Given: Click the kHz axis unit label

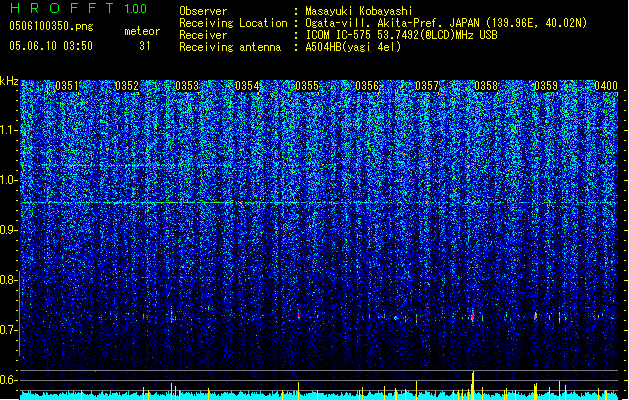Looking at the screenshot, I should 9,81.
